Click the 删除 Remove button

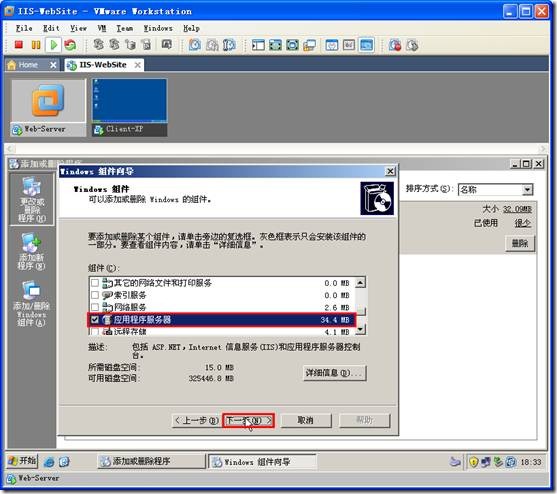click(x=520, y=244)
